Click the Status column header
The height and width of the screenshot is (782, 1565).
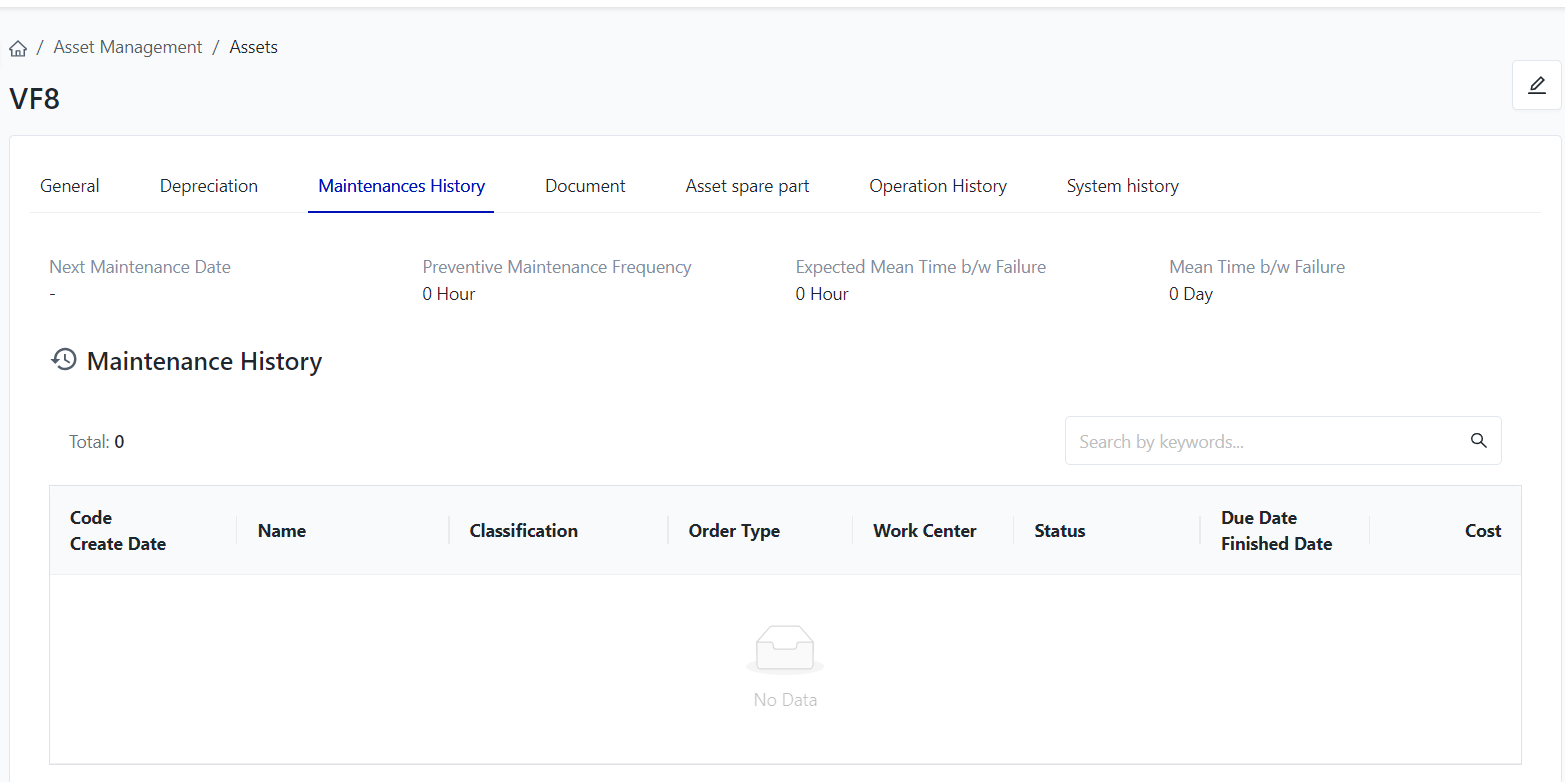click(x=1059, y=531)
